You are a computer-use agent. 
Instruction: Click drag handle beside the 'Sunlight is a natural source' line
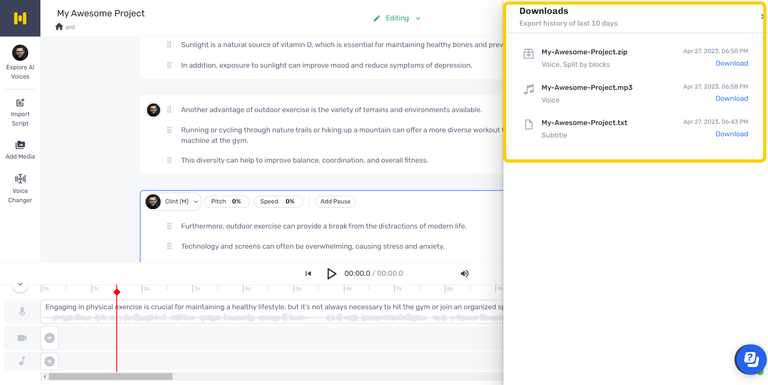pyautogui.click(x=169, y=45)
